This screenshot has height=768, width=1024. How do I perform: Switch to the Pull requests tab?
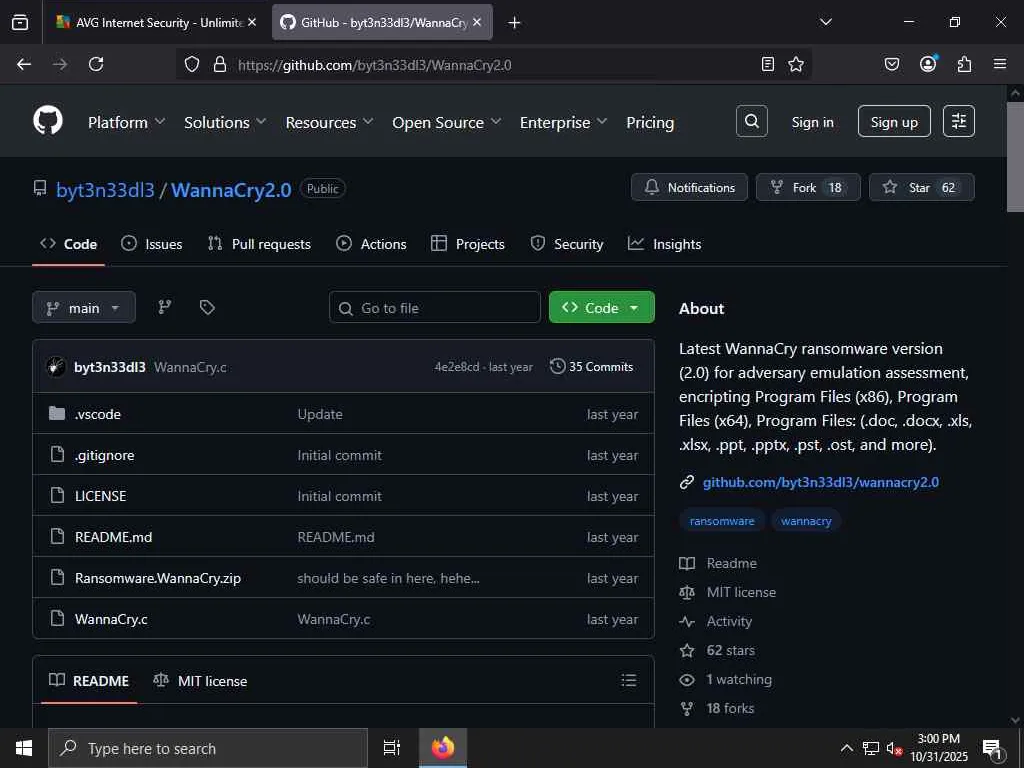pyautogui.click(x=259, y=244)
